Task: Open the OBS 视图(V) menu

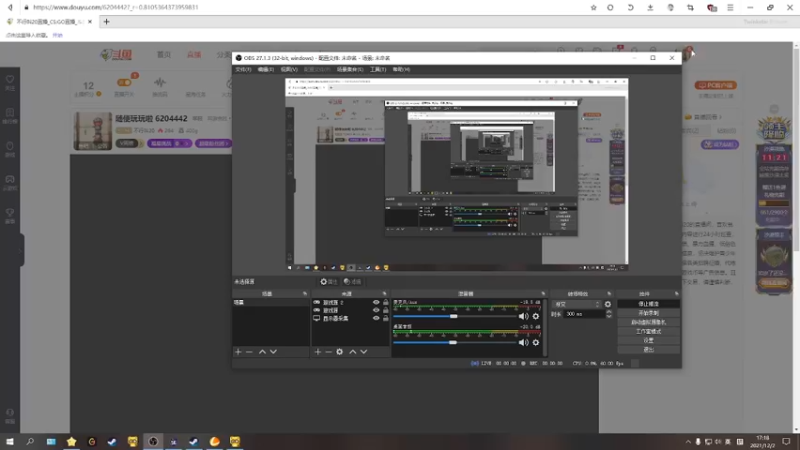Action: coord(289,69)
